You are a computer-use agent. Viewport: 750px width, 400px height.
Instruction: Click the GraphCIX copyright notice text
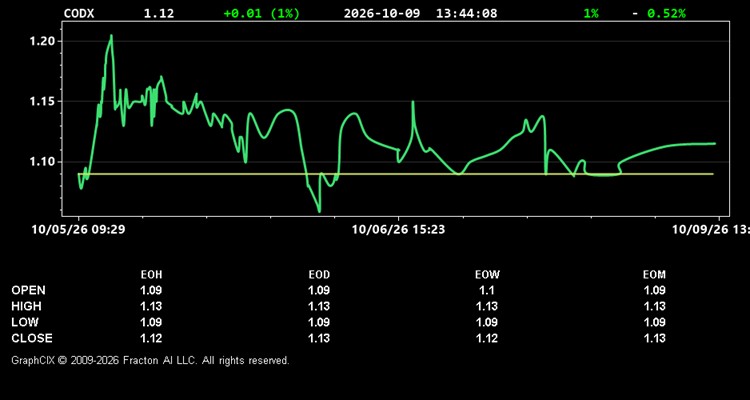point(150,360)
